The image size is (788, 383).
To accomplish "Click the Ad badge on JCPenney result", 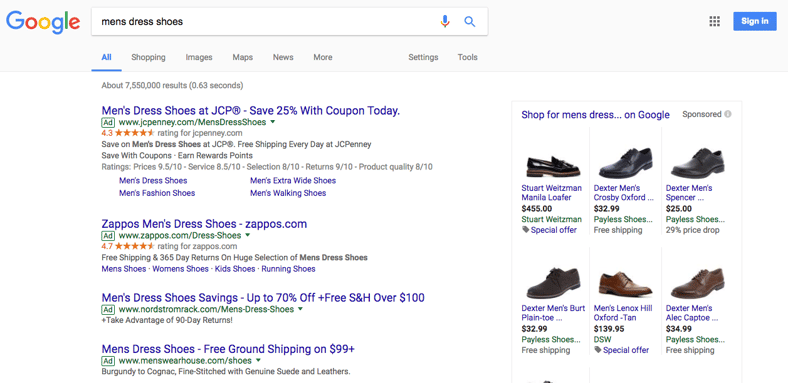I will tap(108, 122).
